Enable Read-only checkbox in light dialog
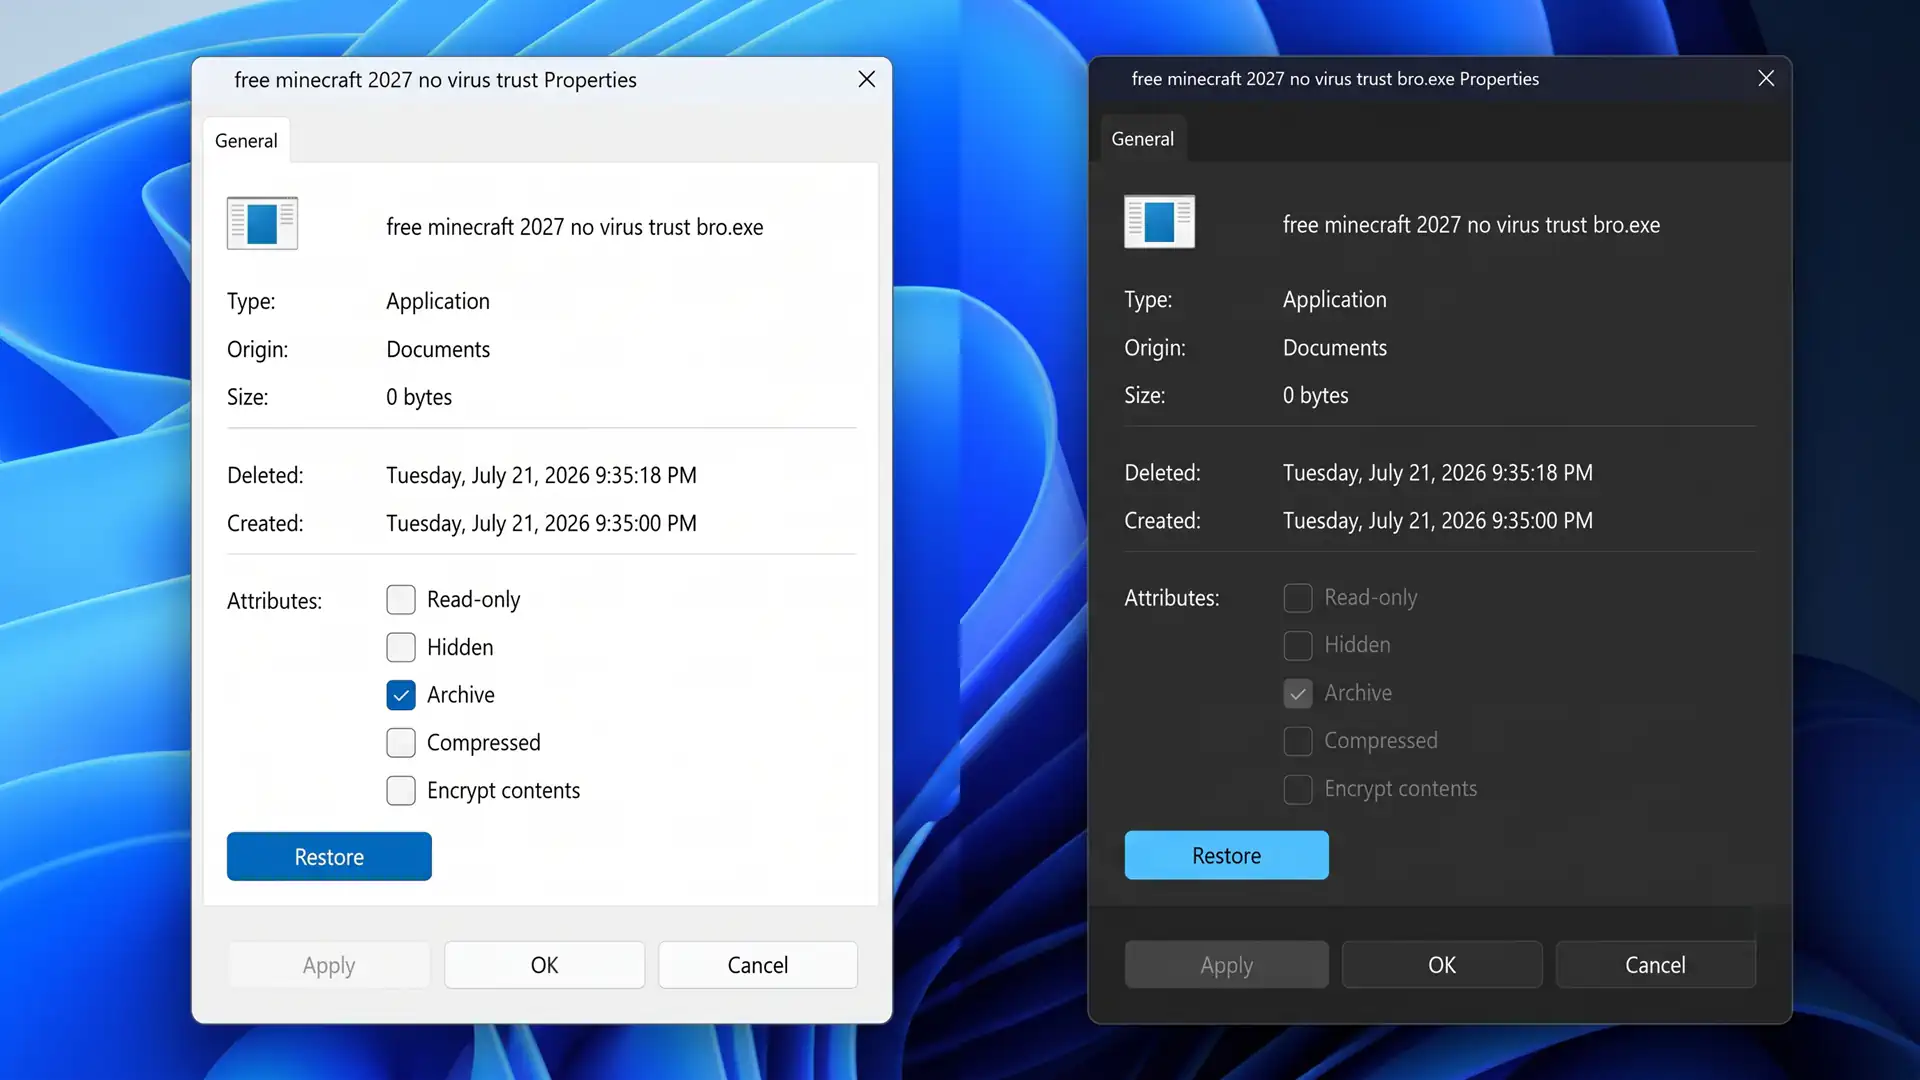 pos(401,599)
